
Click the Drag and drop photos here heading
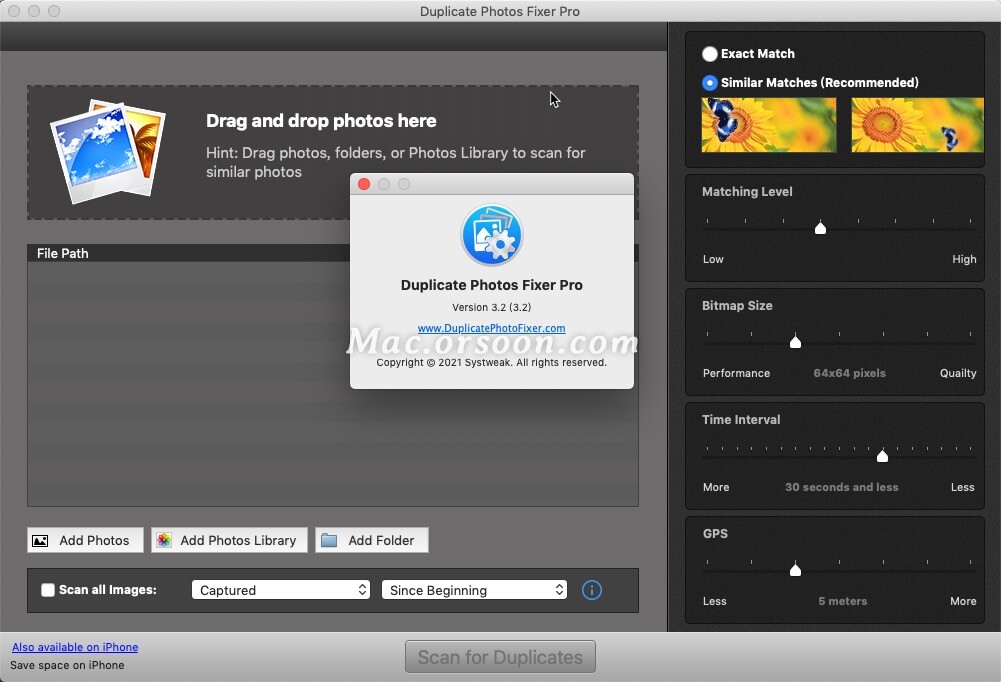pyautogui.click(x=321, y=121)
